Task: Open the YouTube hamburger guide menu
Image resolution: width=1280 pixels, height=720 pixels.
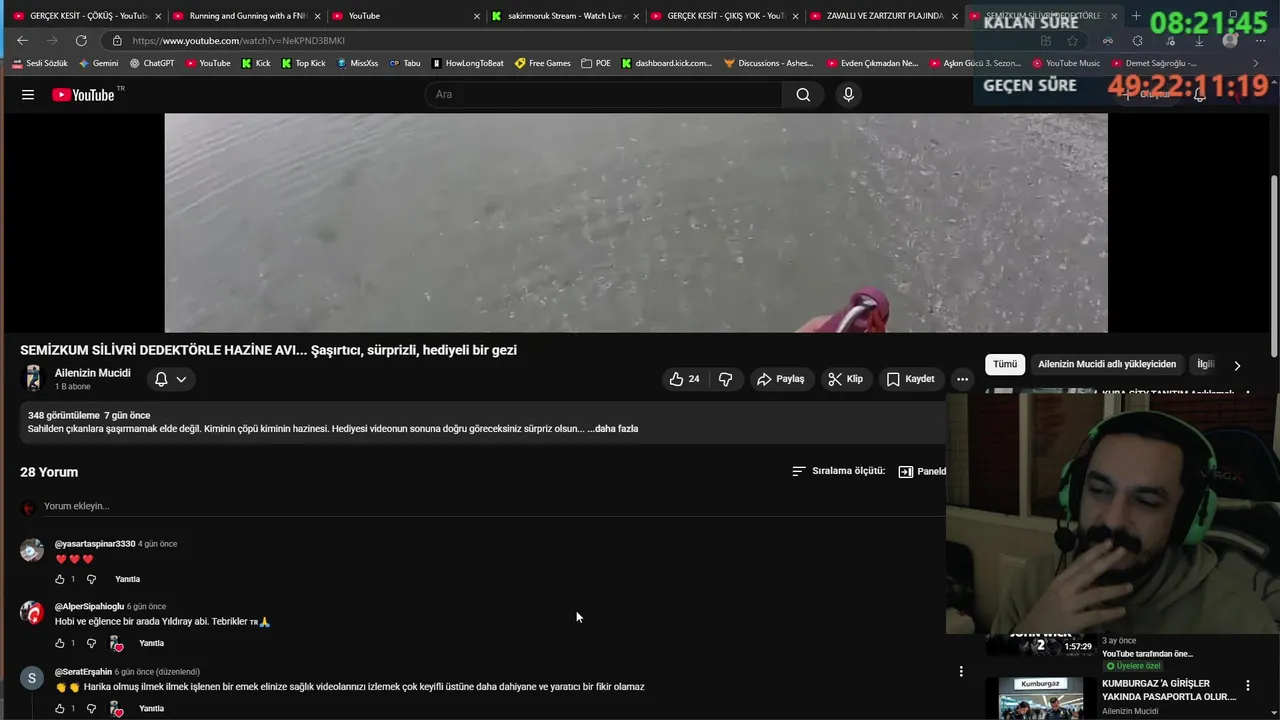Action: (x=28, y=95)
